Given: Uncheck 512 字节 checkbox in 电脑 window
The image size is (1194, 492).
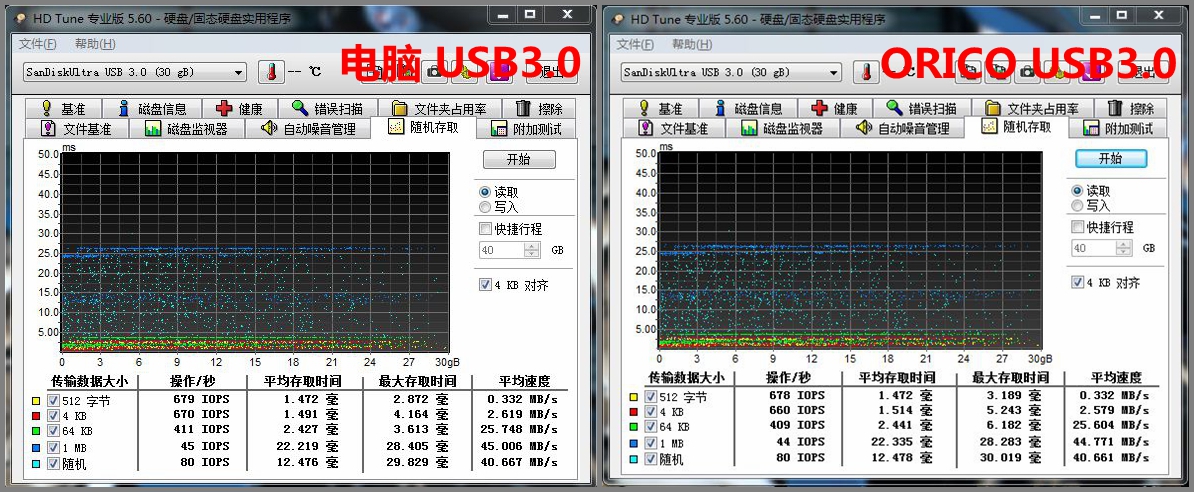Looking at the screenshot, I should [x=53, y=400].
